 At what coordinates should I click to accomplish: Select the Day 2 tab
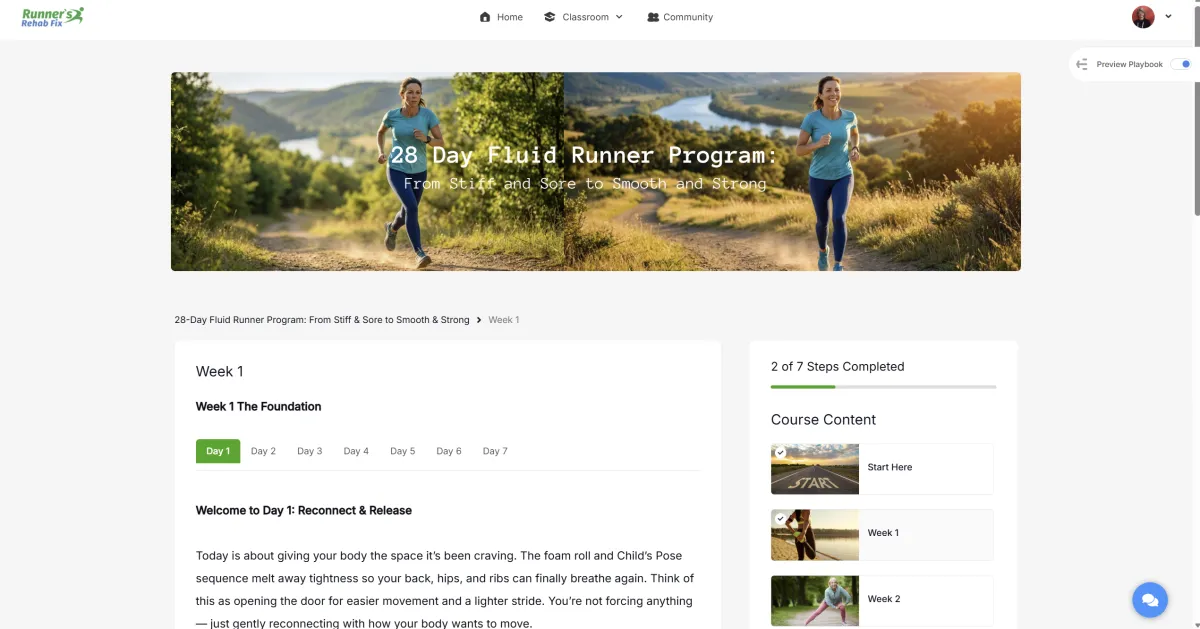coord(263,451)
